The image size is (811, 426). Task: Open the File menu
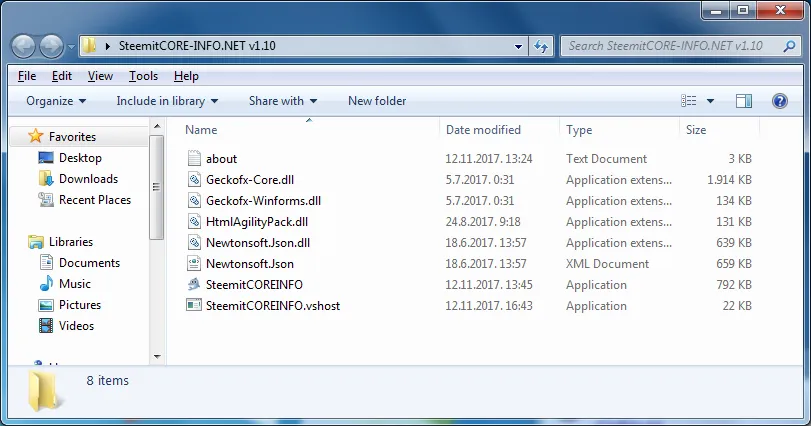pos(27,76)
